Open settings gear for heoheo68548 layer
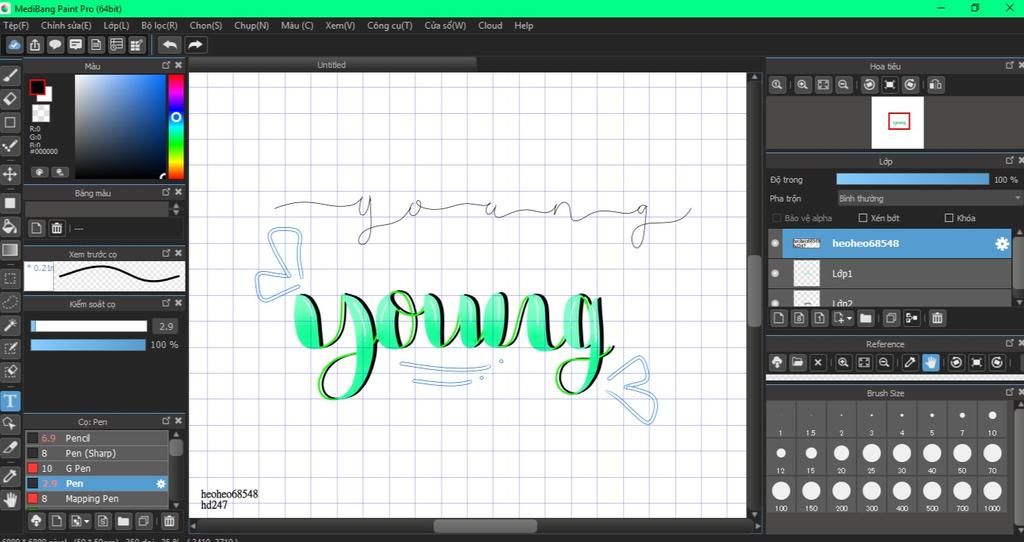The width and height of the screenshot is (1024, 542). (x=1001, y=243)
